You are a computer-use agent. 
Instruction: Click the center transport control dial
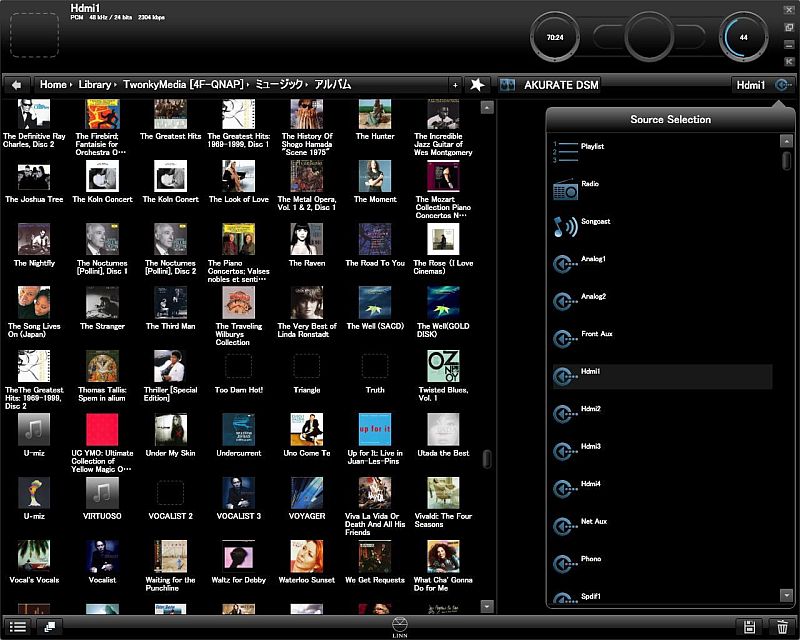pos(649,37)
